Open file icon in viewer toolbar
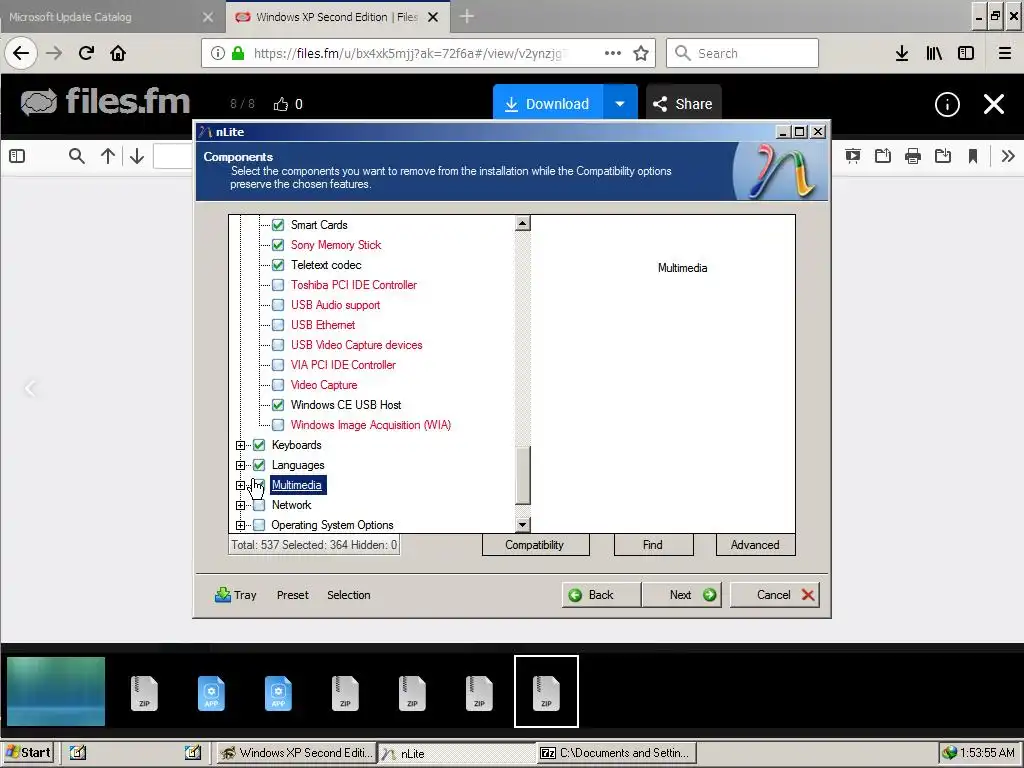Viewport: 1024px width, 768px height. click(882, 156)
